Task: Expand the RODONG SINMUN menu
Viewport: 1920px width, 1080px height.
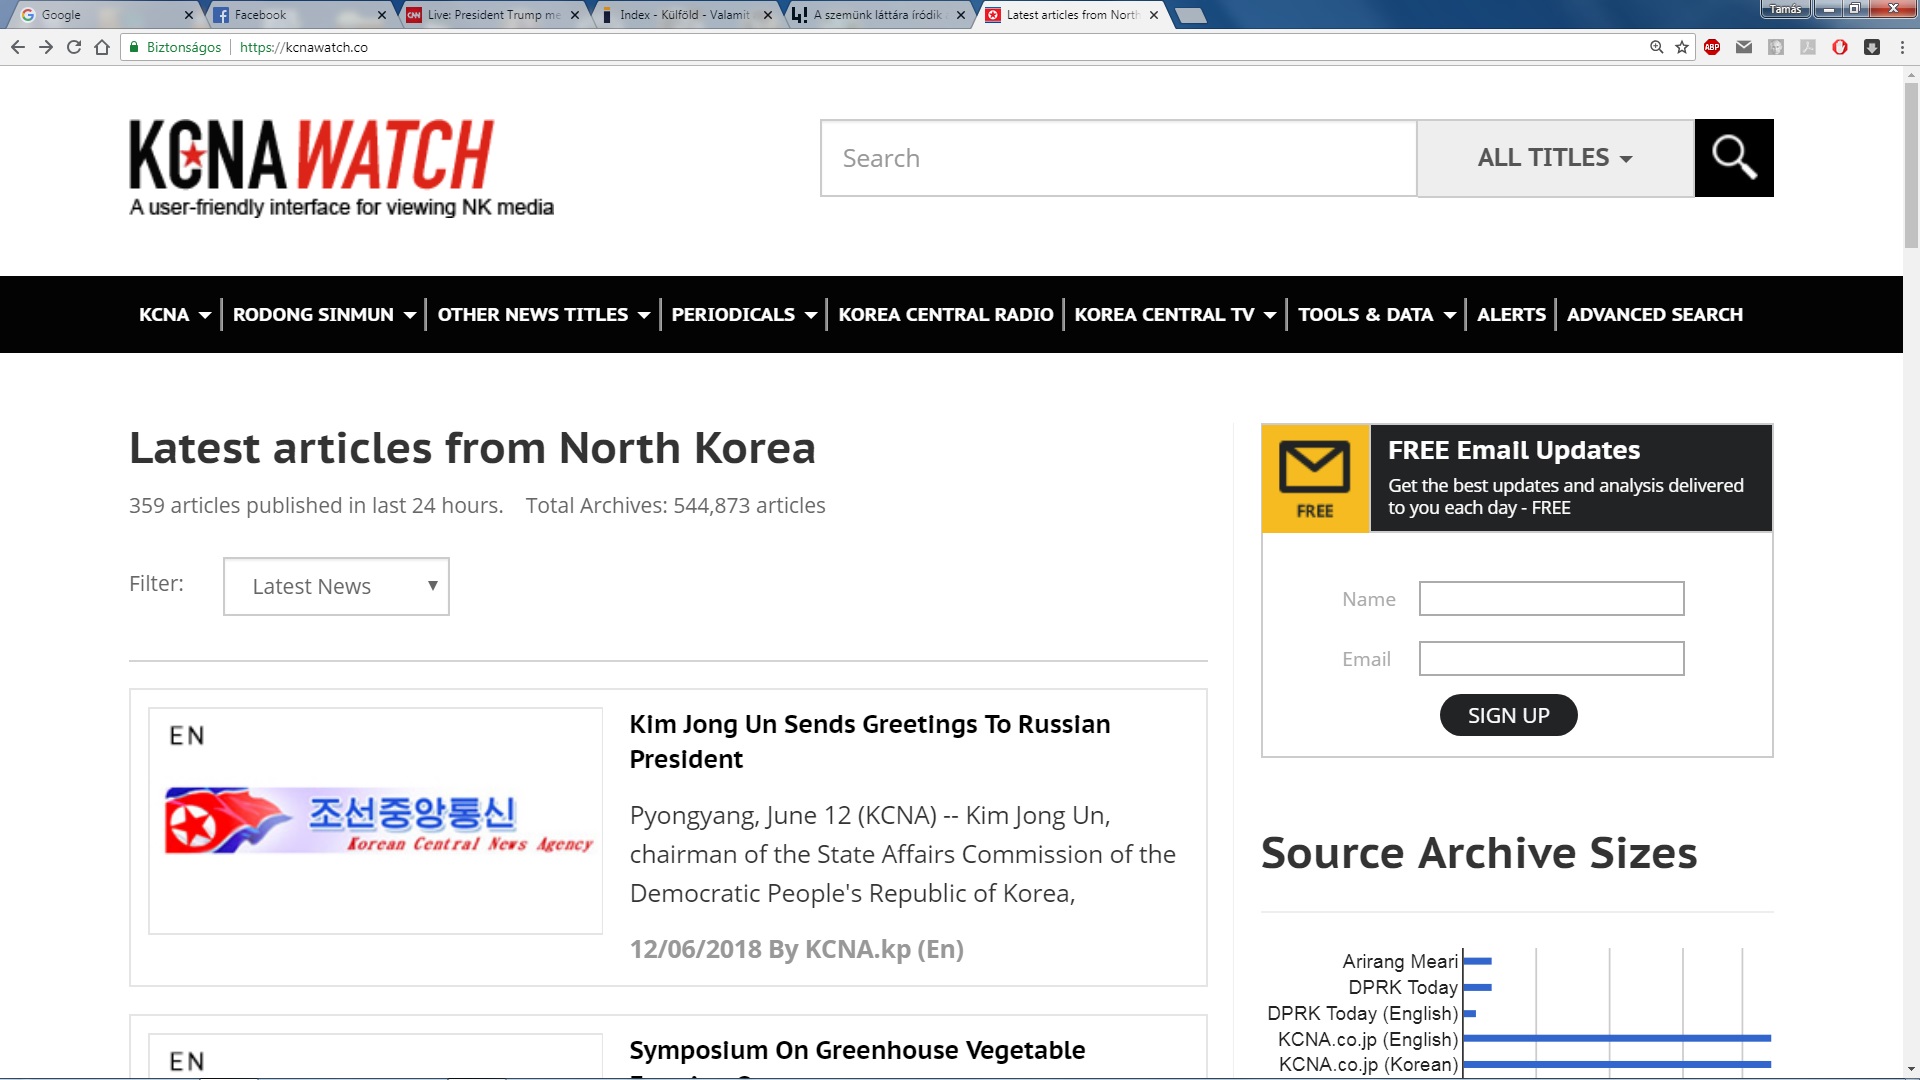Action: coord(324,314)
